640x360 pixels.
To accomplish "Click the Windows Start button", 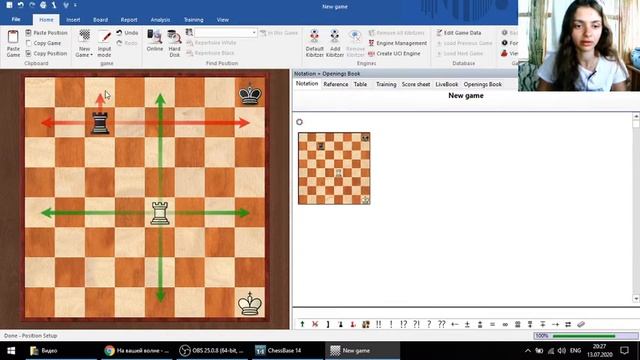I will pos(11,351).
